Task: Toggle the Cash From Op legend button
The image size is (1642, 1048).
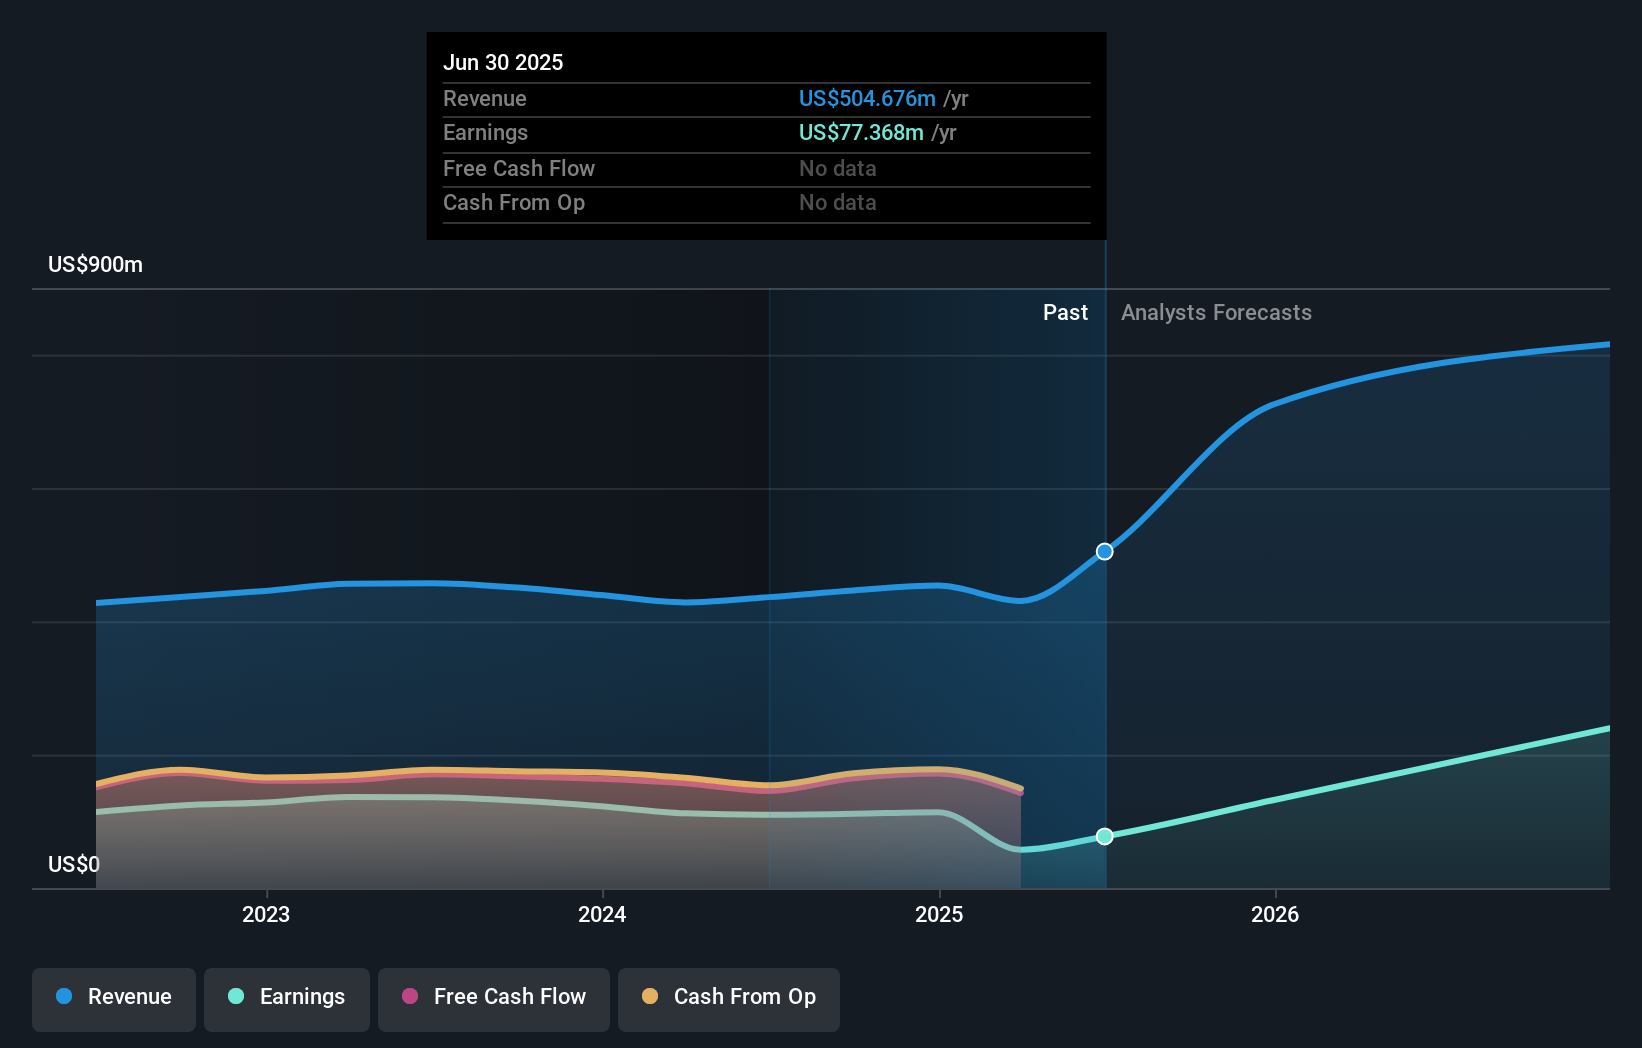Action: [729, 999]
